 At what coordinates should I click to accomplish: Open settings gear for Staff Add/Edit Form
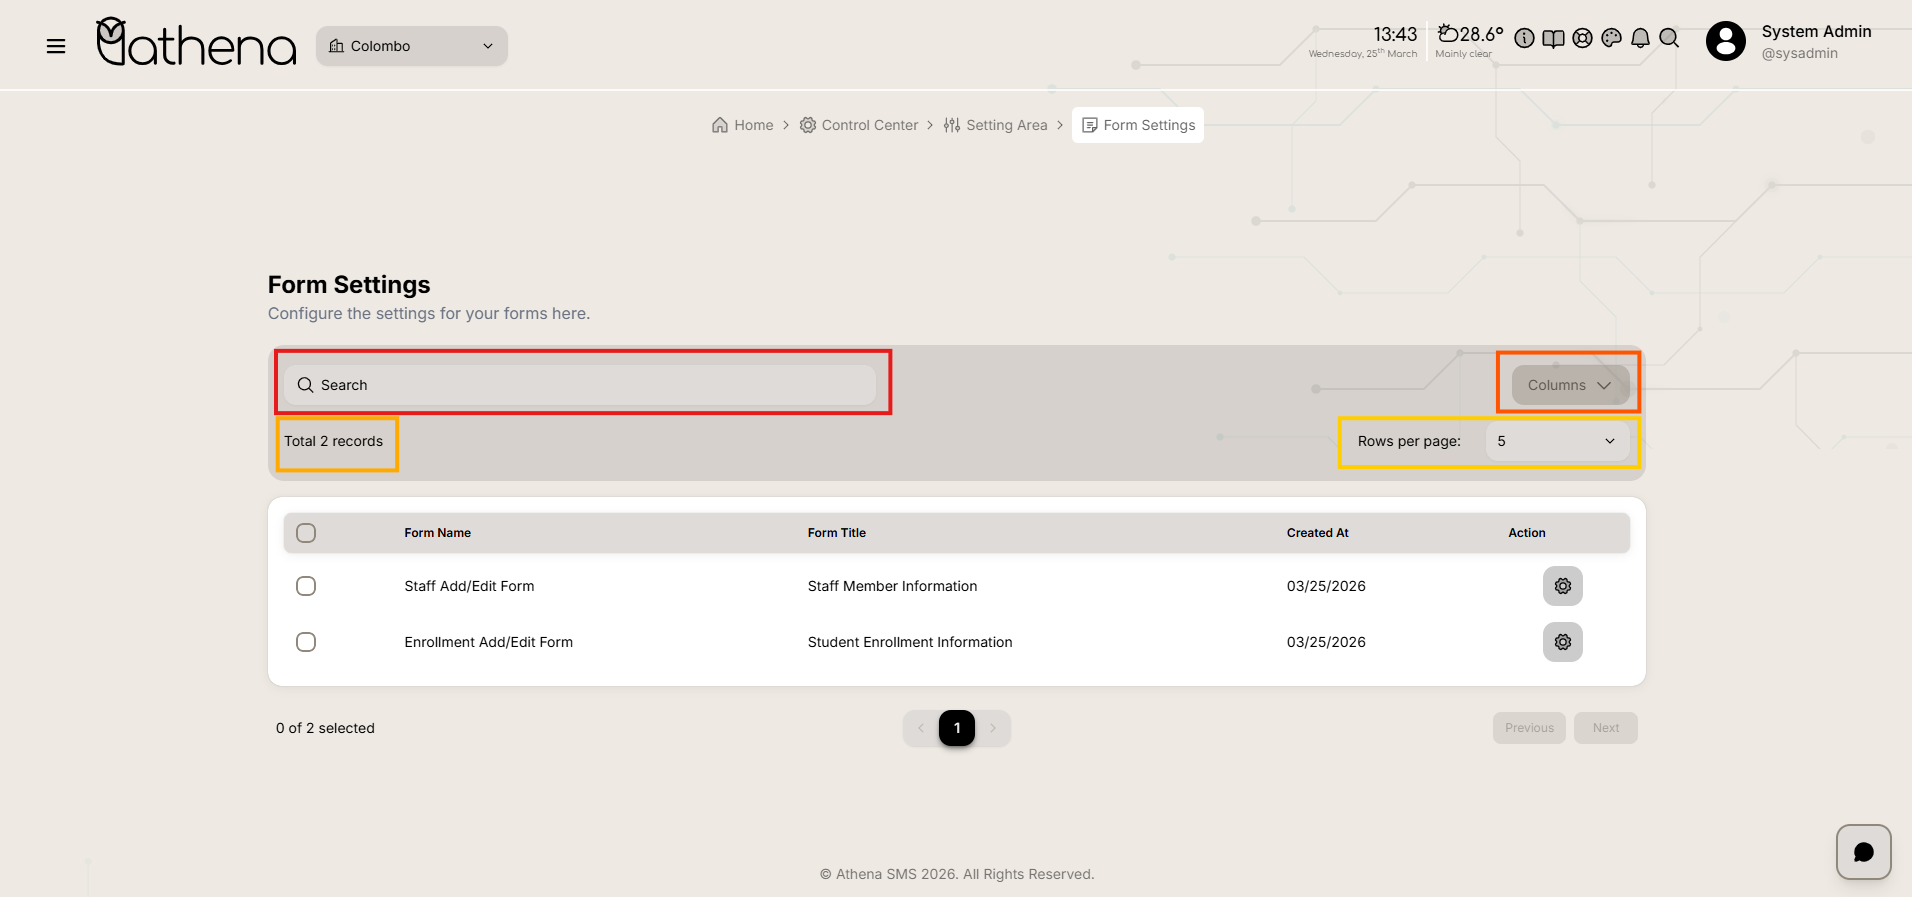tap(1562, 586)
